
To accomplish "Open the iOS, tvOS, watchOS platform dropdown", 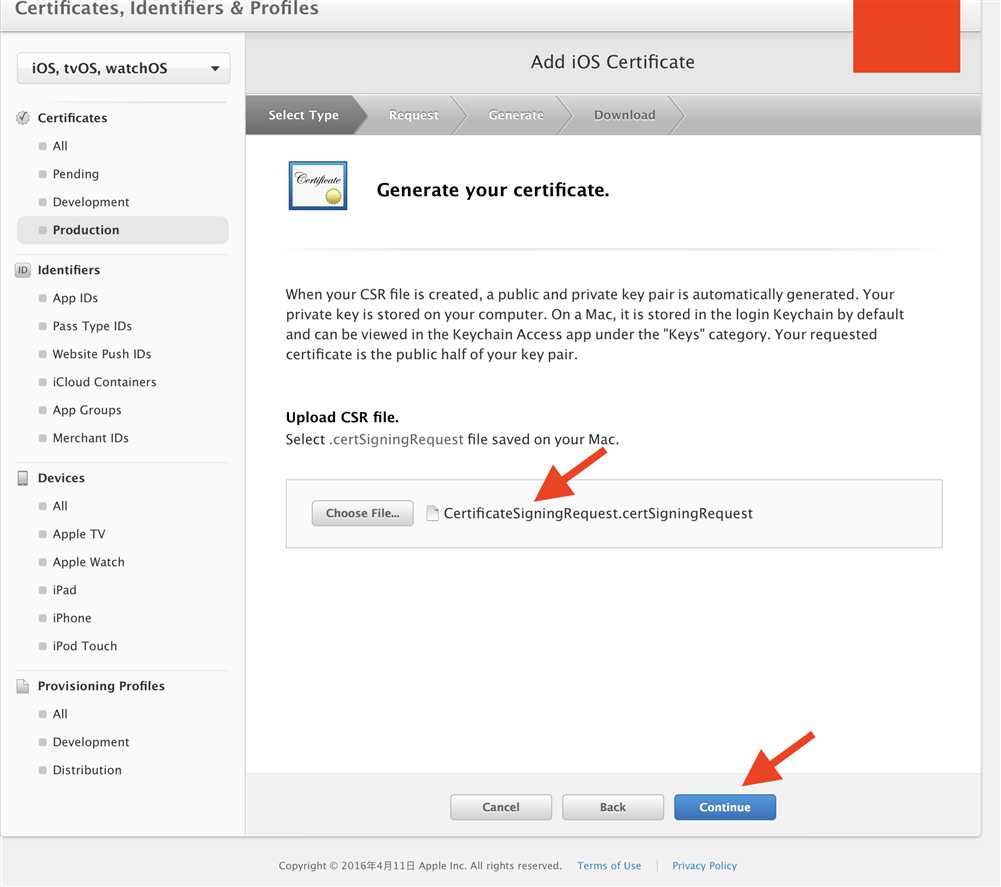I will coord(123,68).
